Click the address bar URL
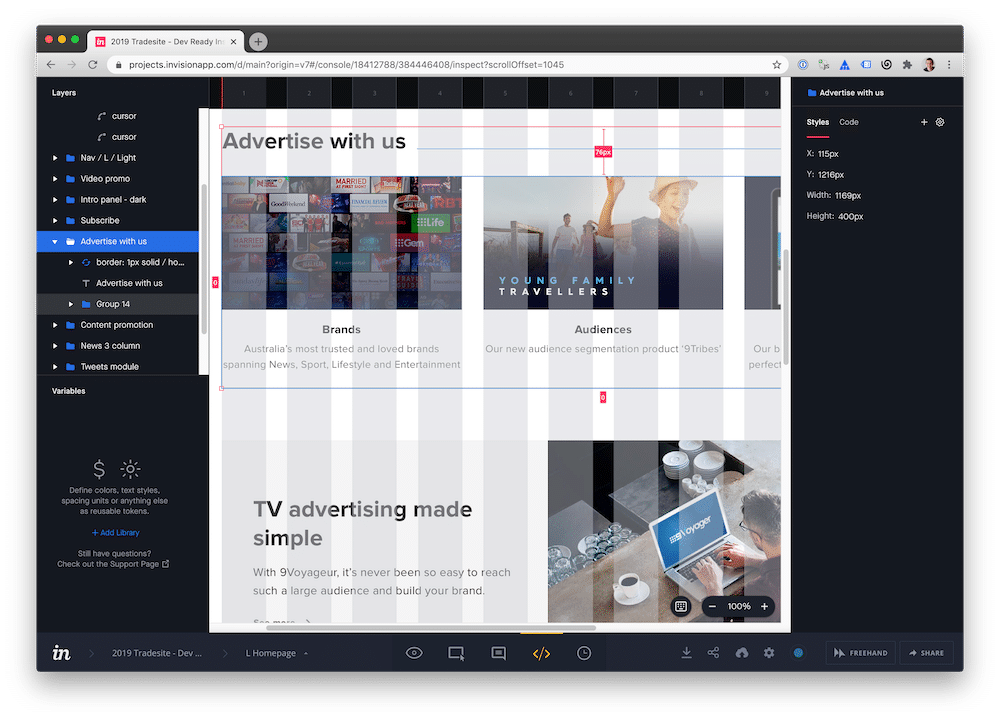Screen dimensions: 1000x720 (346, 64)
